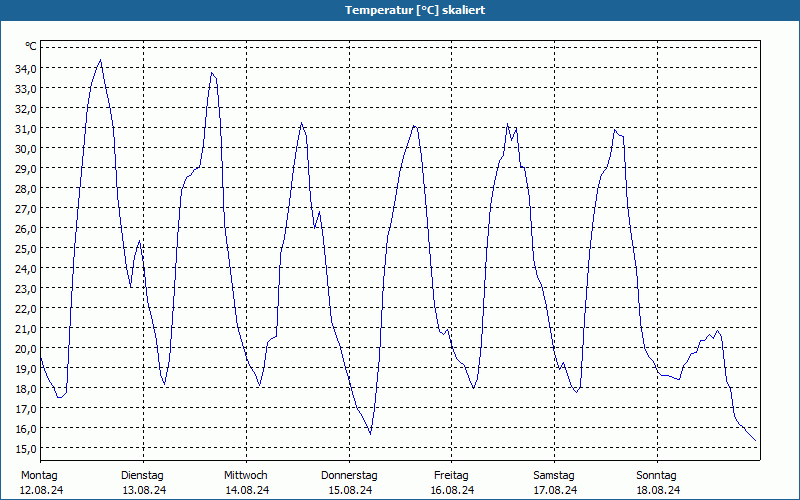Select the 23,0 y-axis label

[26, 288]
